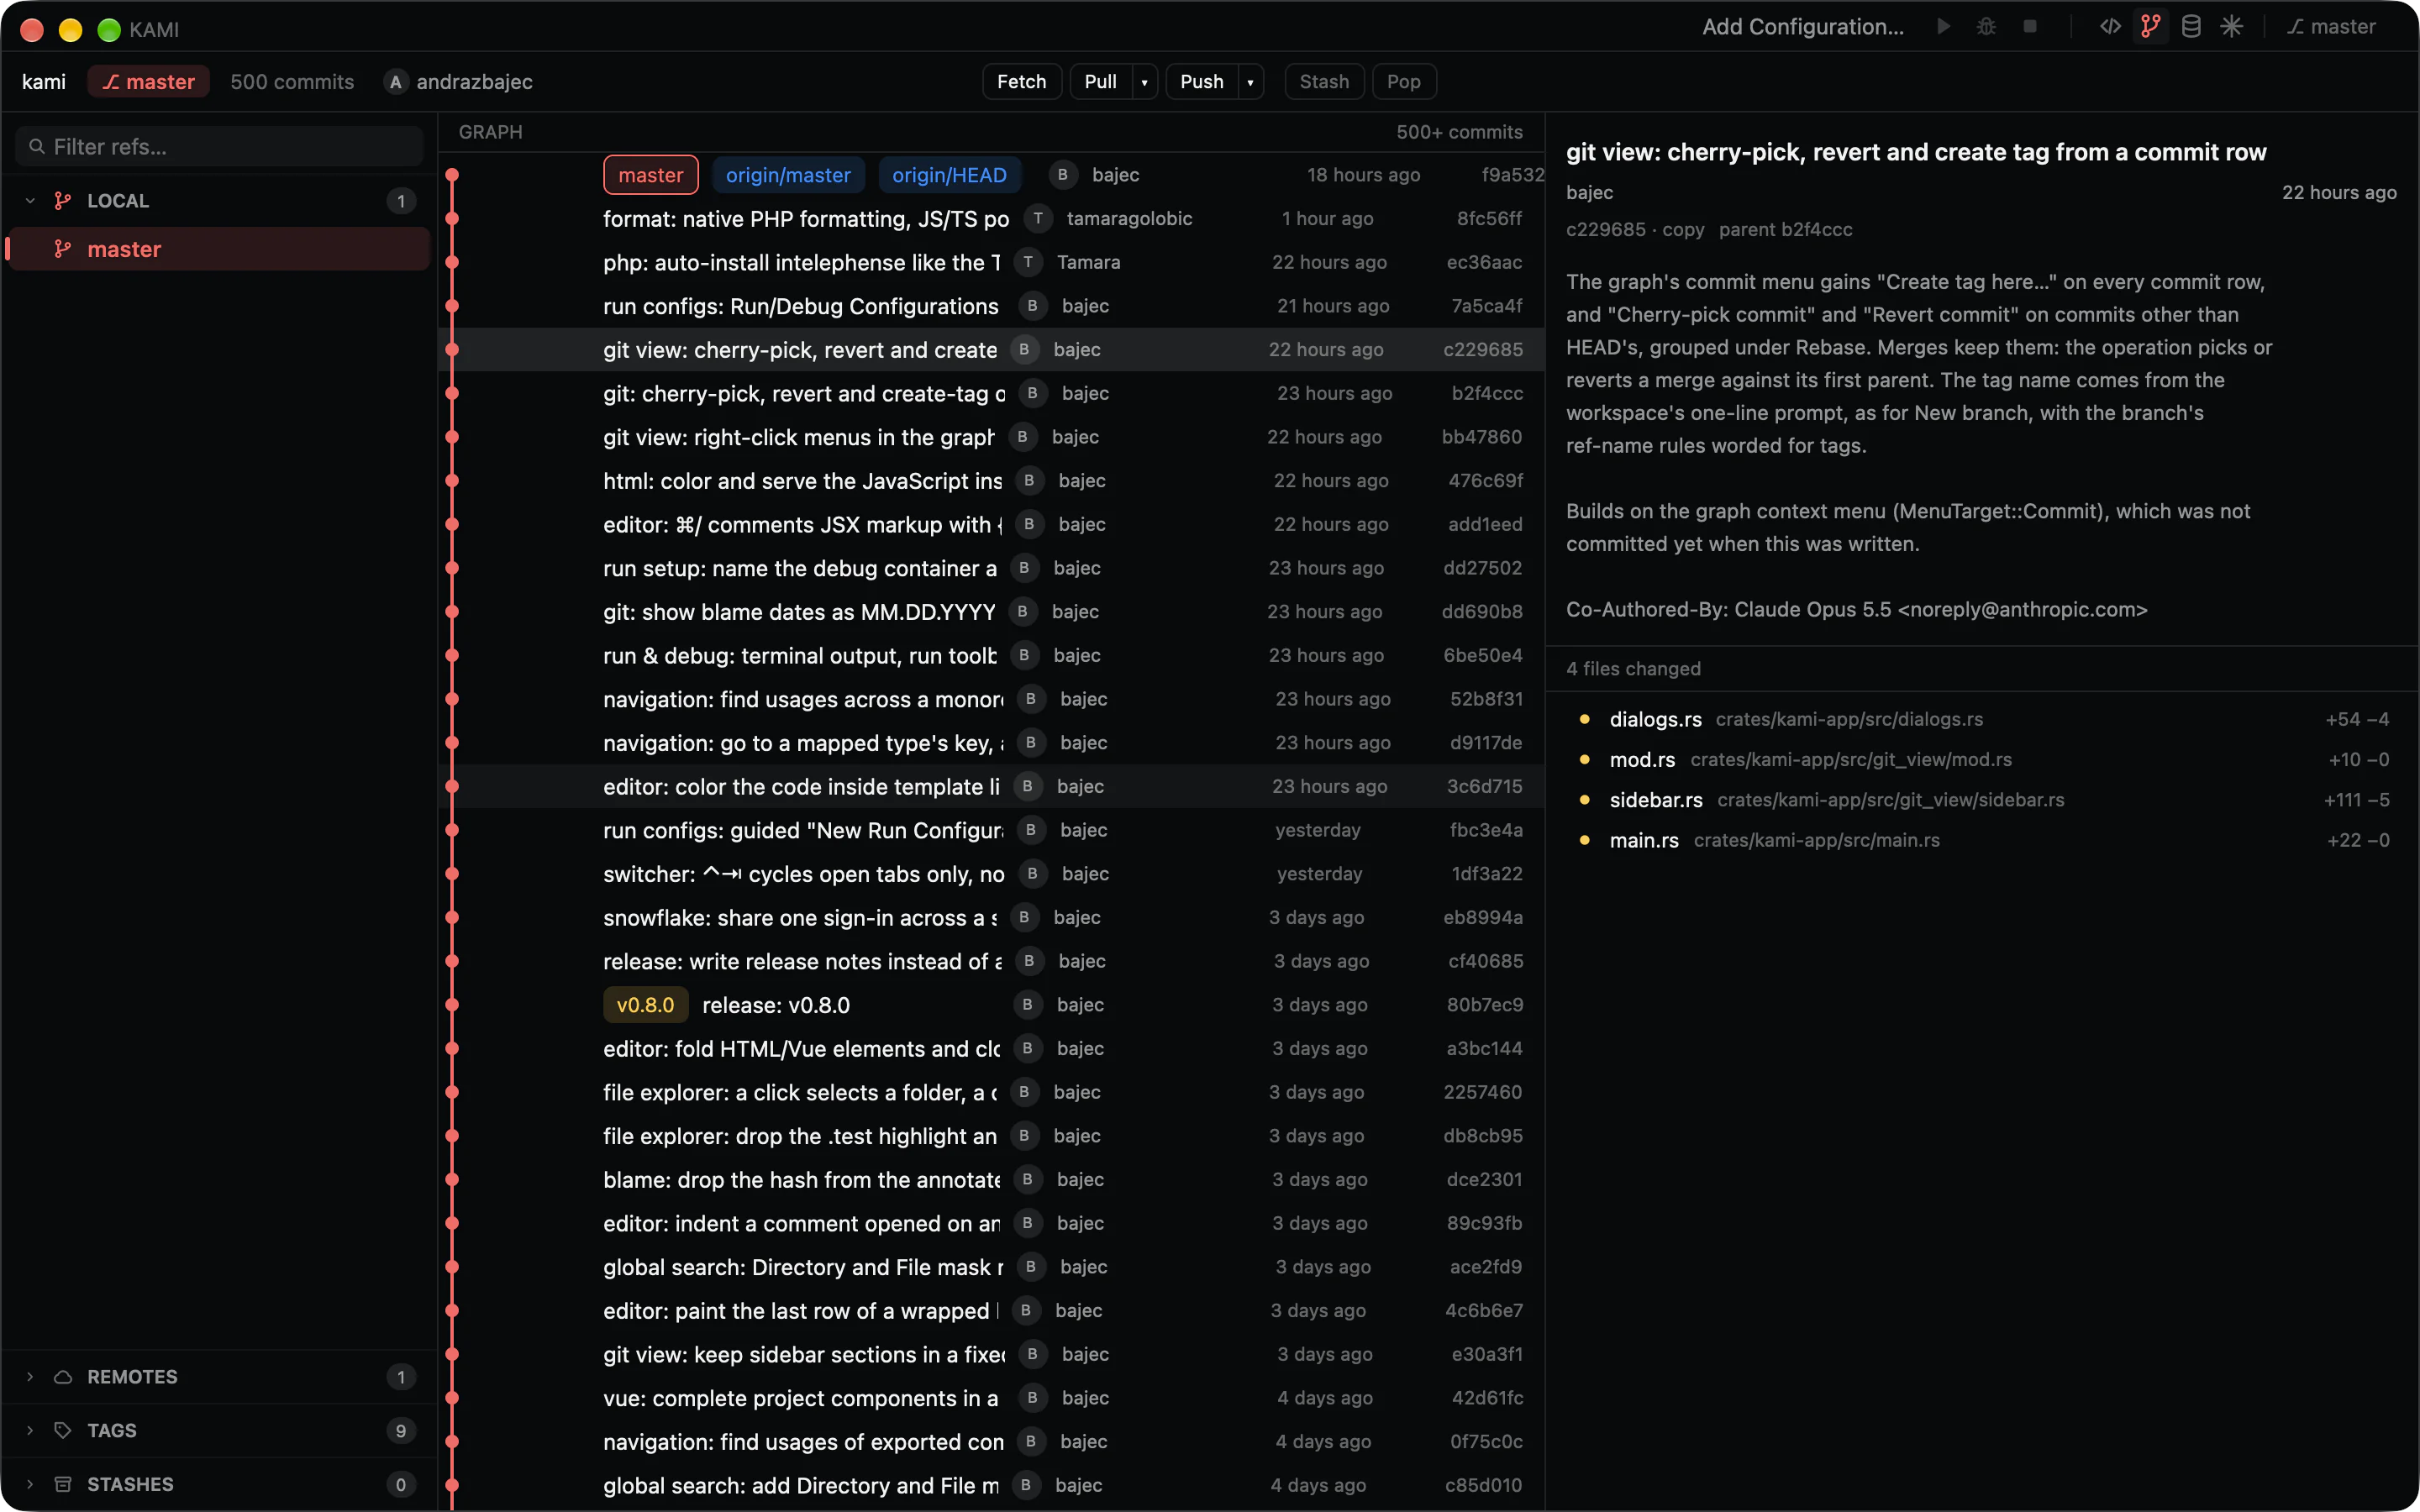Viewport: 2420px width, 1512px height.
Task: Open sidebar.rs changed file
Action: point(1982,800)
